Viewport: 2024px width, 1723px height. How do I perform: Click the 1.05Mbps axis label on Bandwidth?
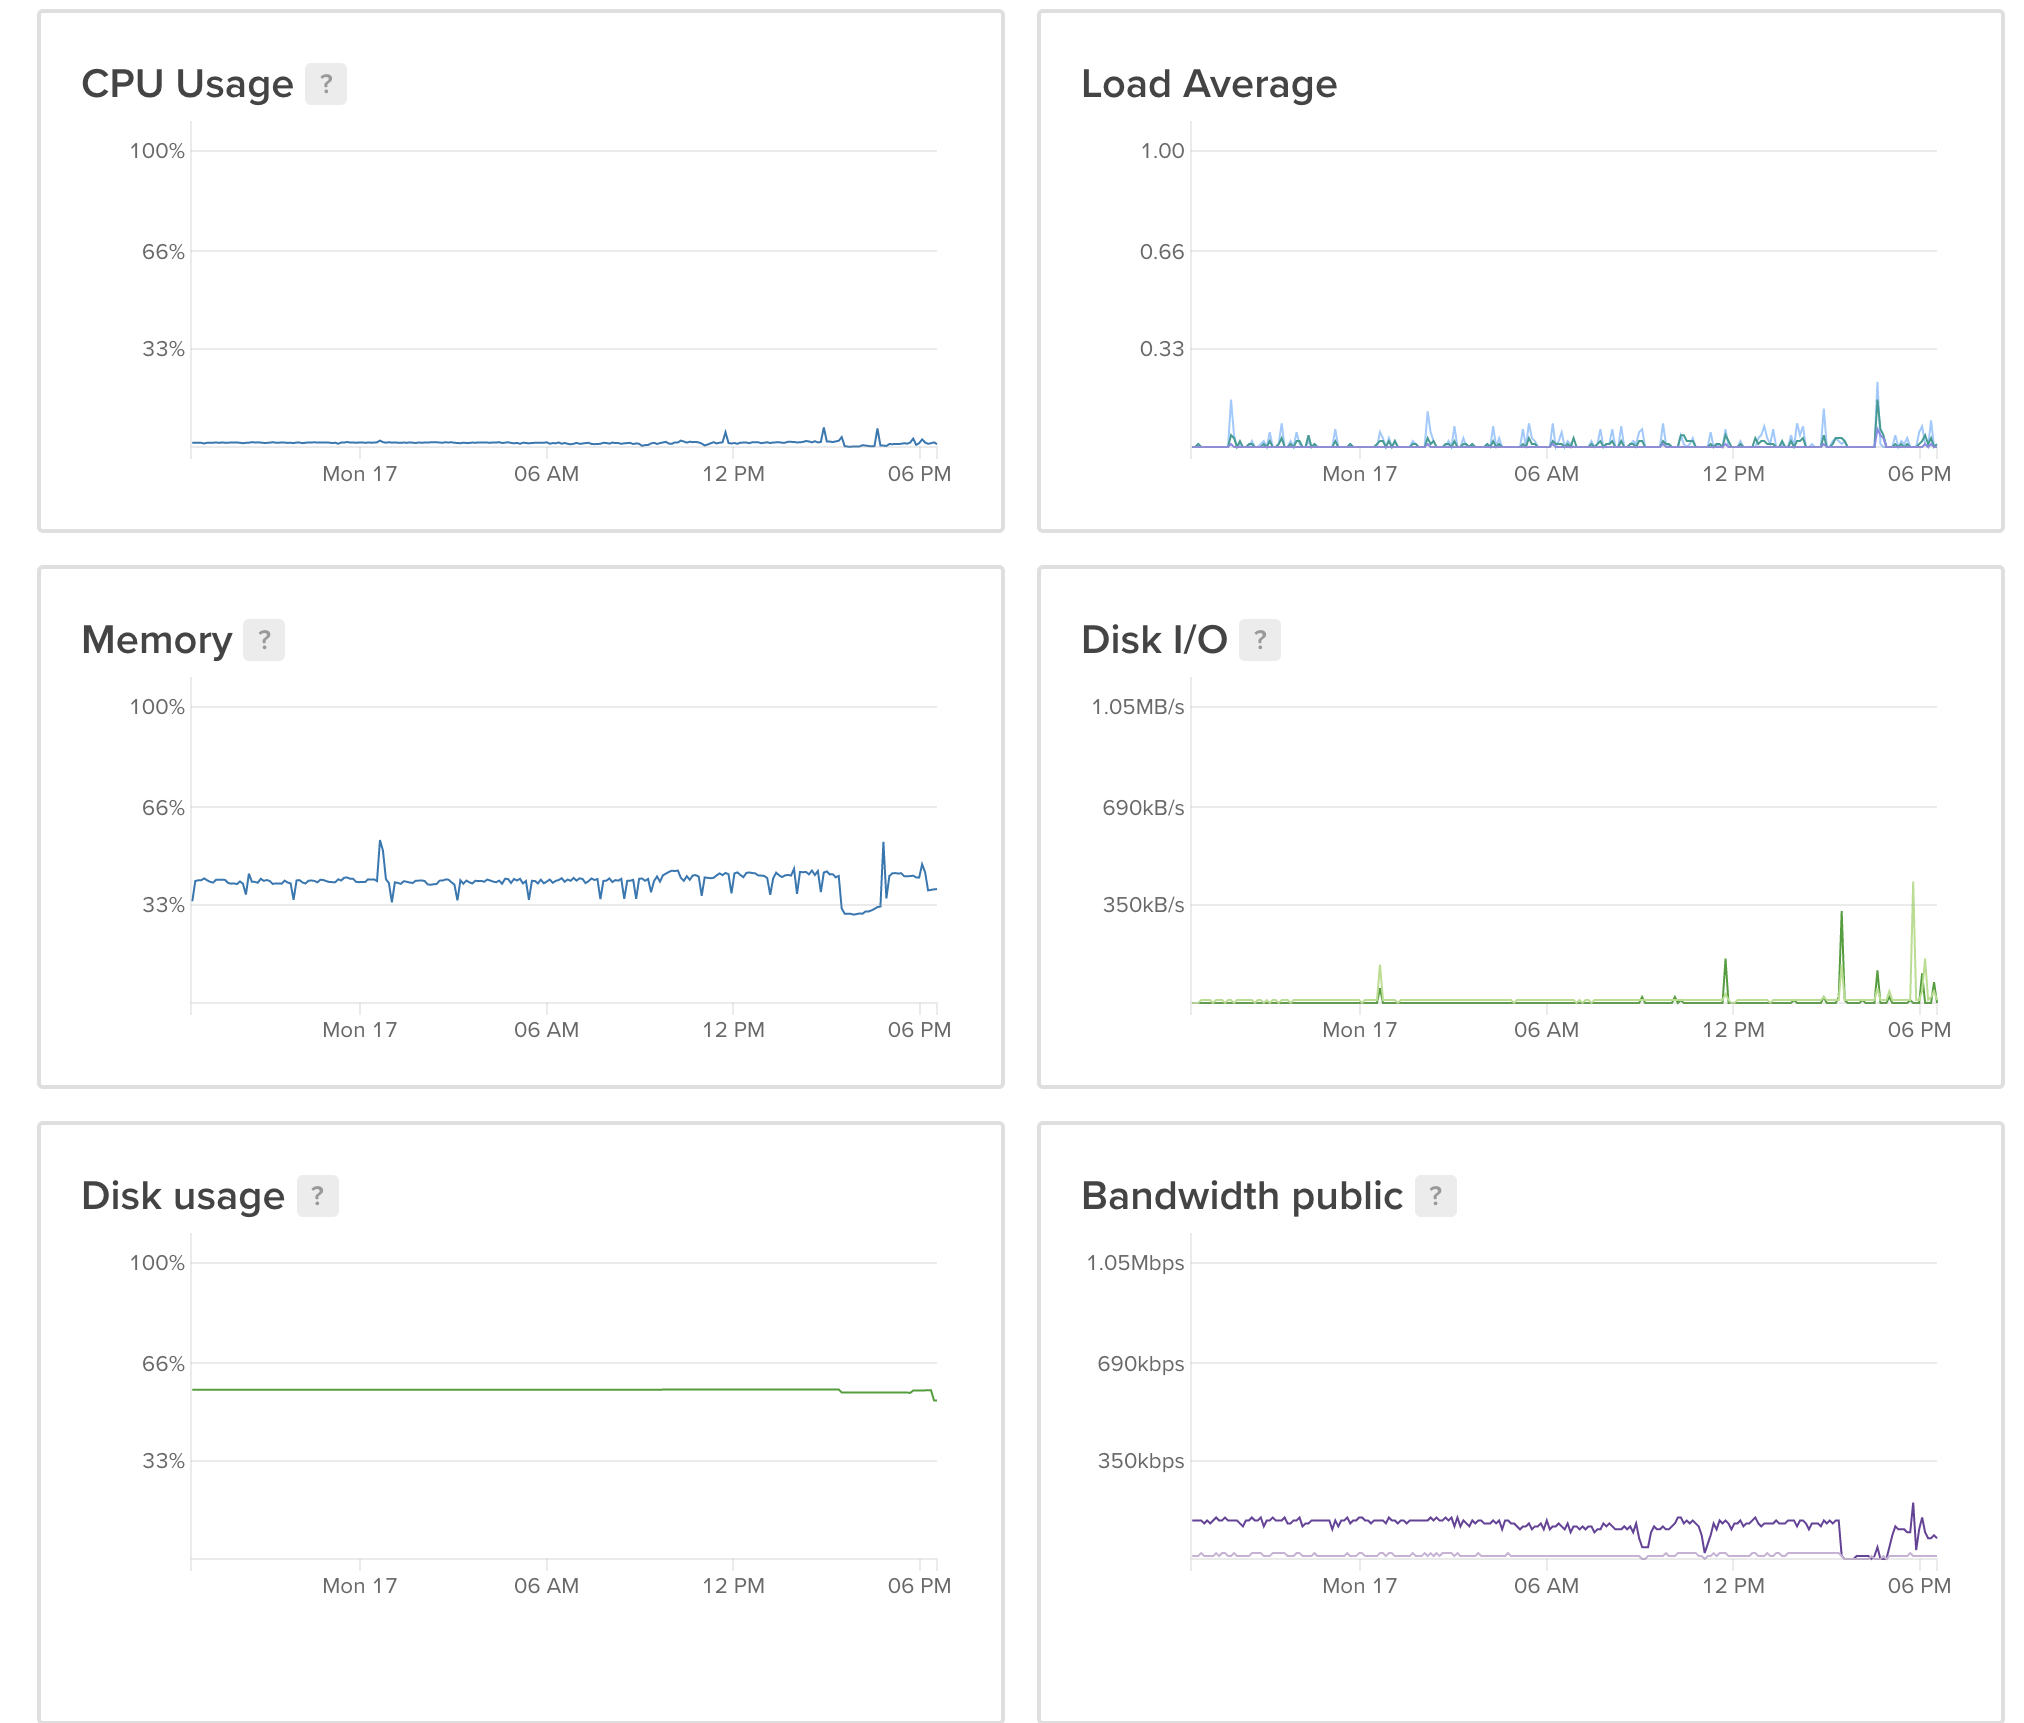tap(1135, 1263)
